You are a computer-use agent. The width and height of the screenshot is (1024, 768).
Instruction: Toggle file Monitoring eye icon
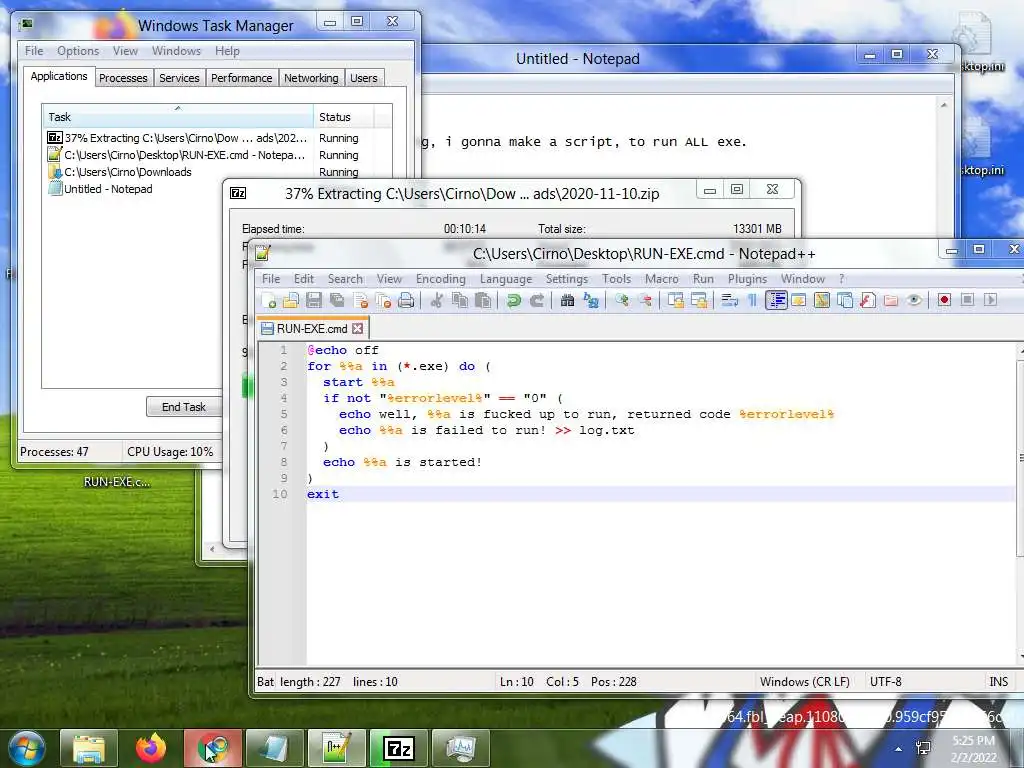pos(914,300)
